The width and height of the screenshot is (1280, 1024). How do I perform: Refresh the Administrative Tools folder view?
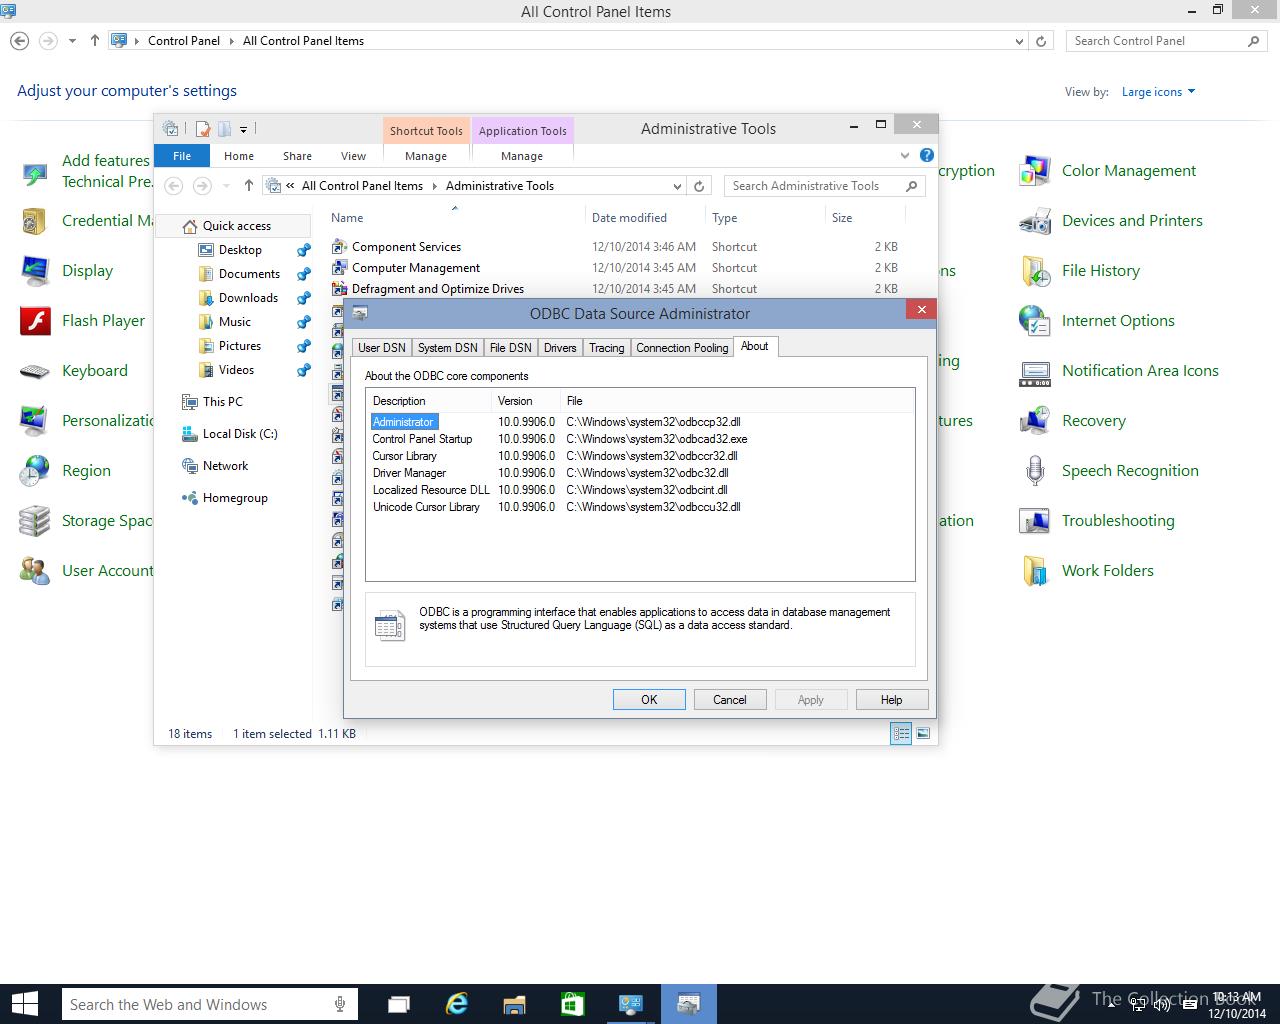point(700,186)
